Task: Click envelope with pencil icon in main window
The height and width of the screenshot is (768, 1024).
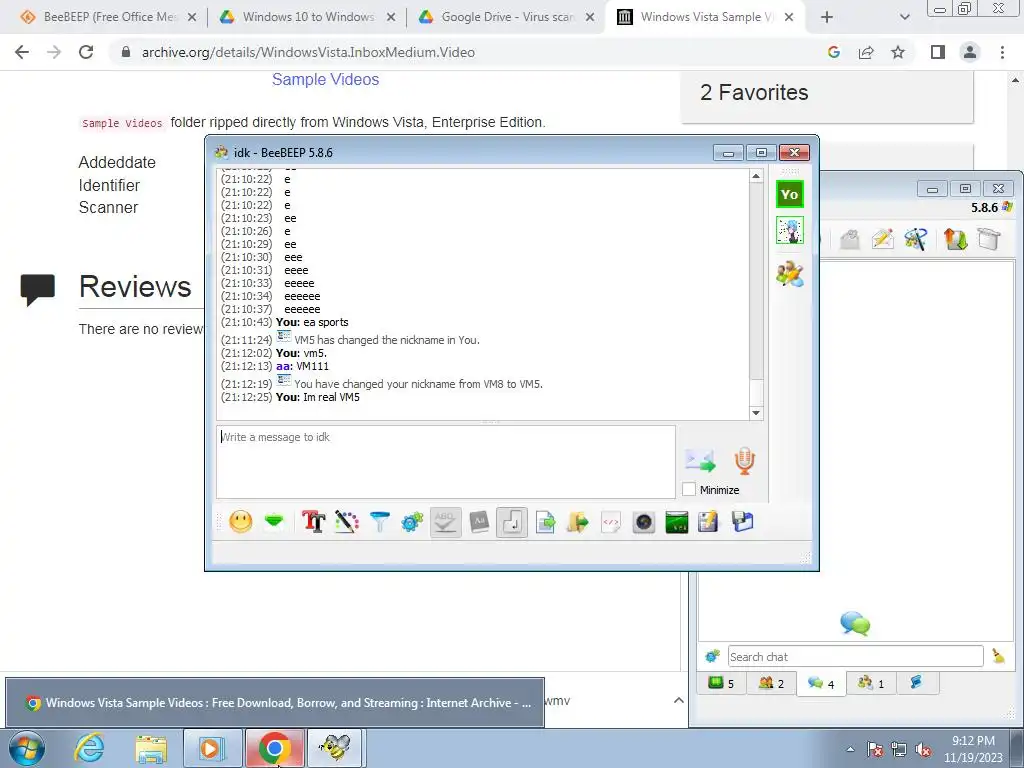Action: click(882, 239)
